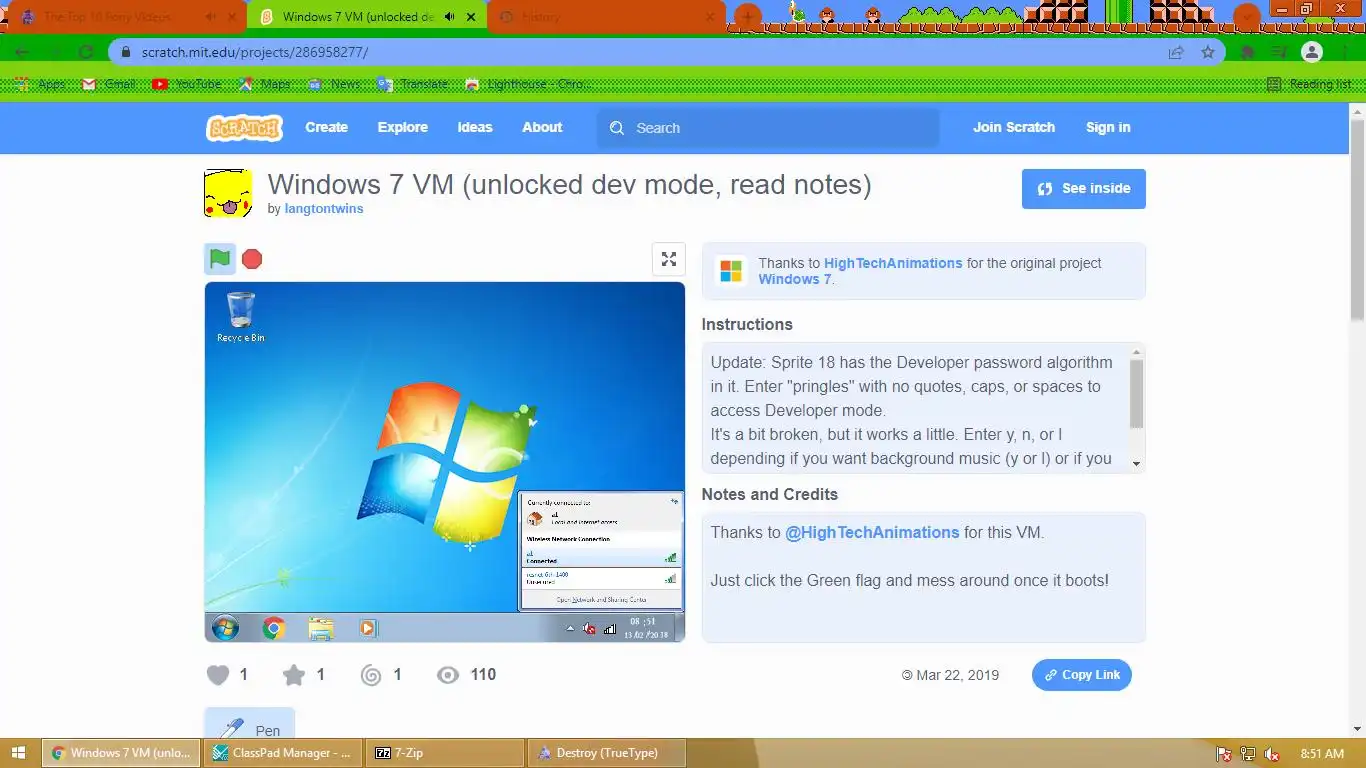Mute audio on the Windows 7 VM tab

450,17
